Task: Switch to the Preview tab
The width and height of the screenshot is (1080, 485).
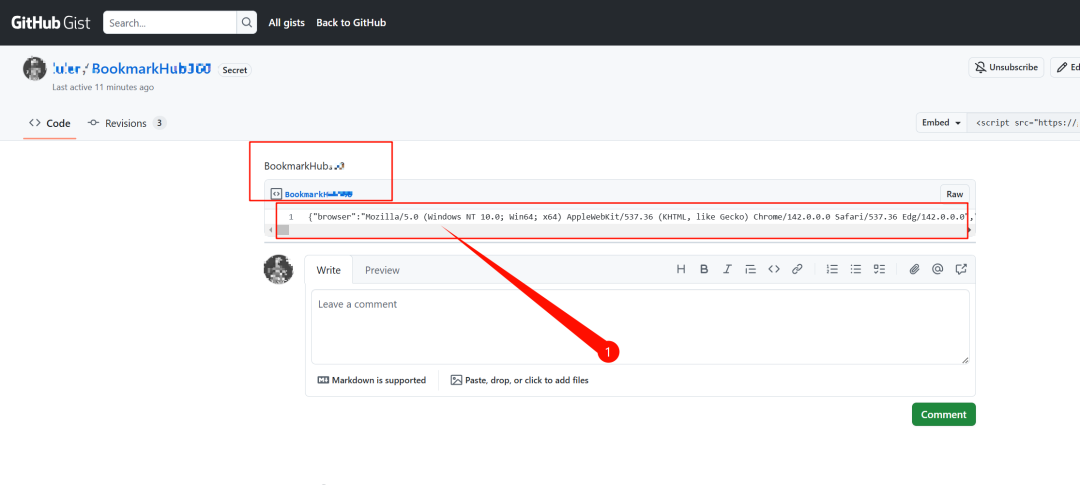Action: [382, 270]
